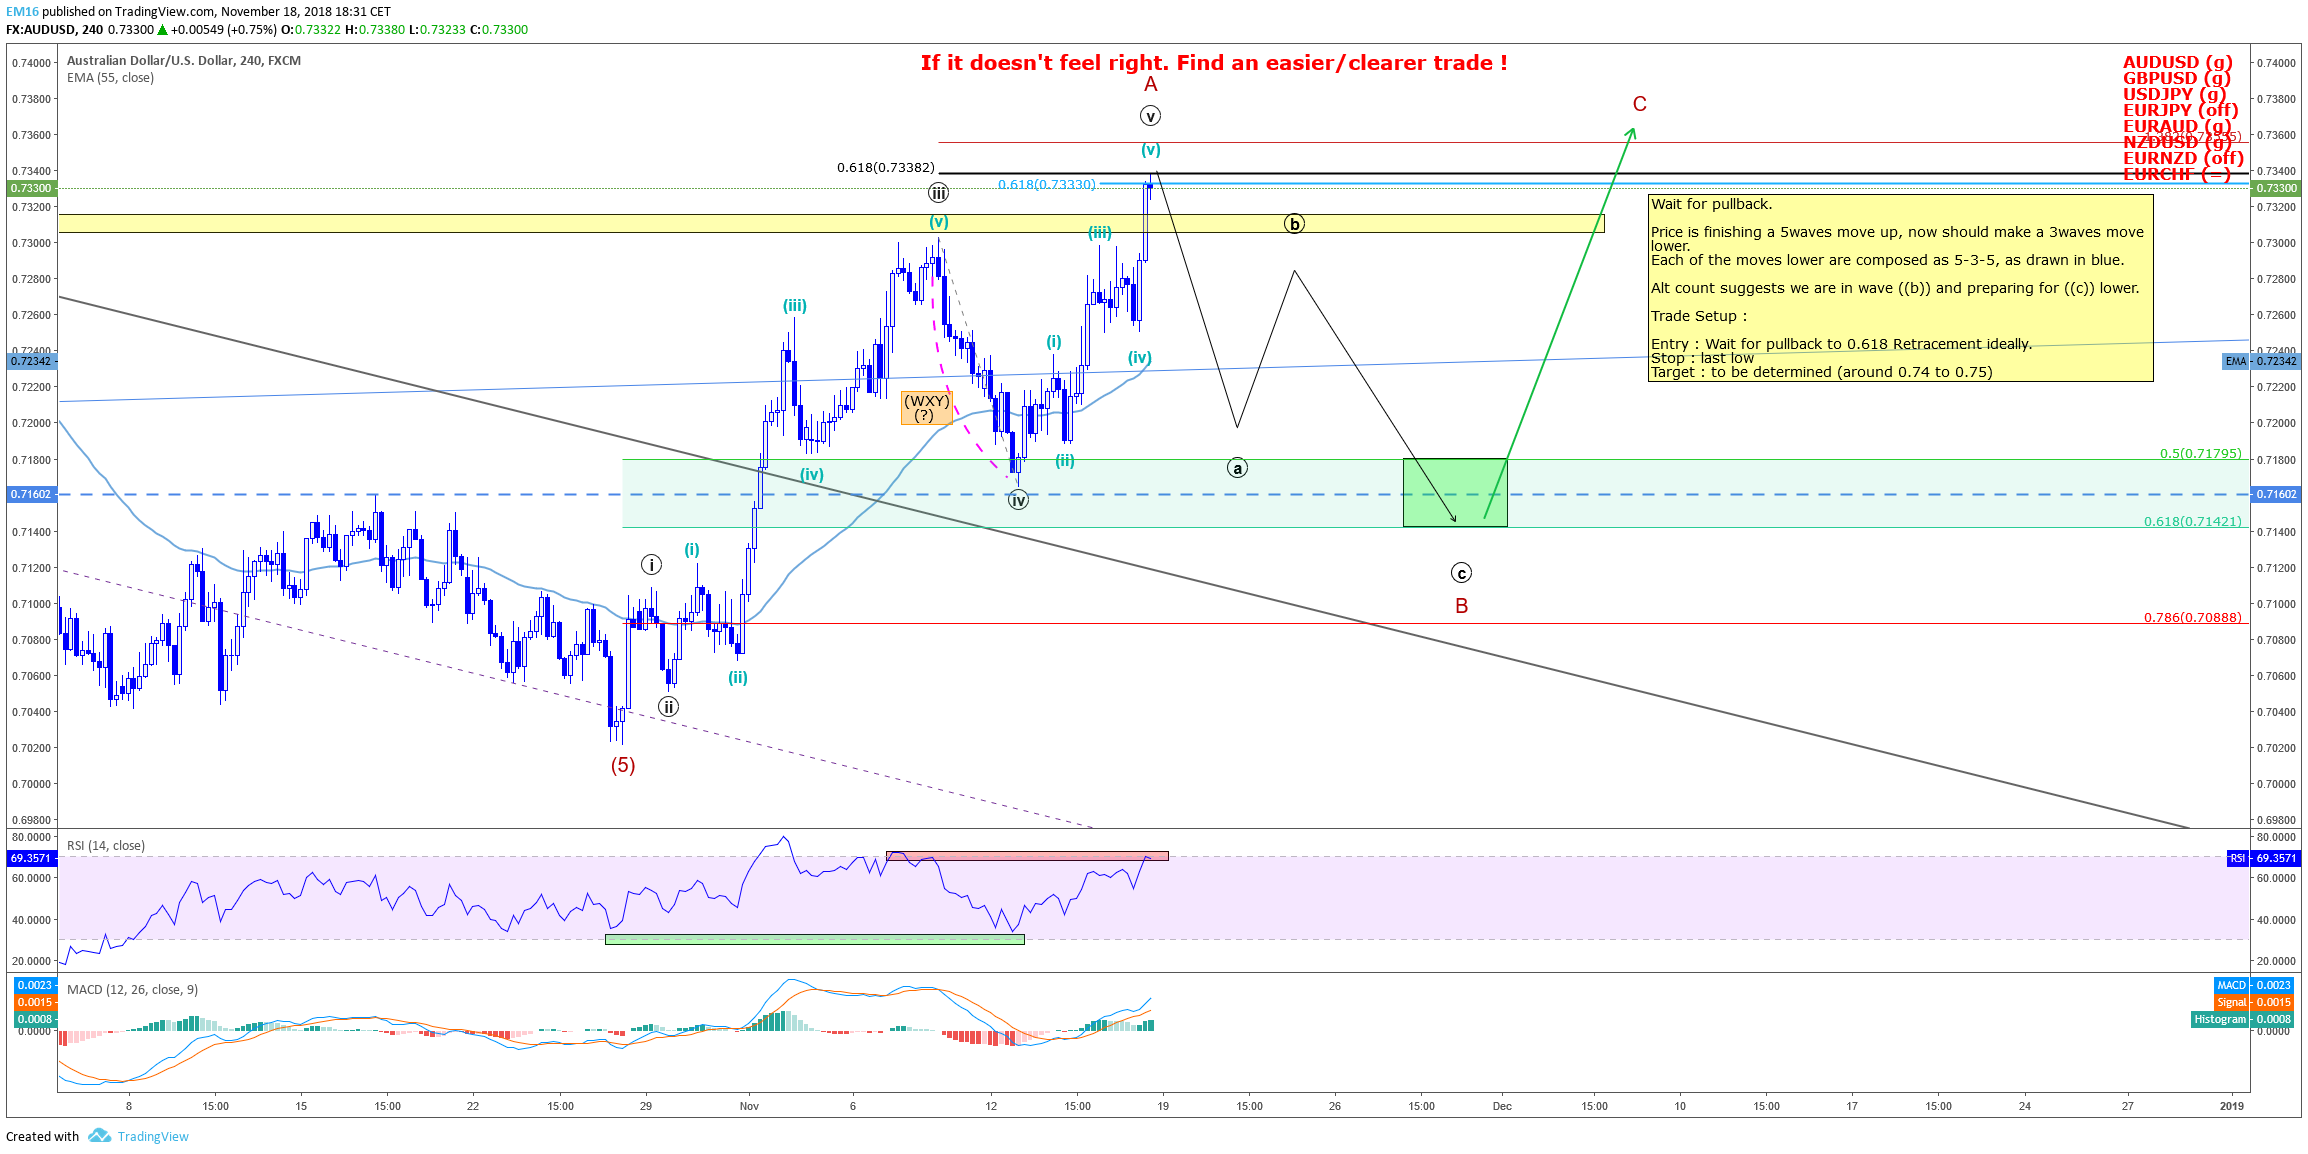Click the 0.5(0.71795) retracement label
Viewport: 2308px width, 1154px height.
tap(2201, 454)
